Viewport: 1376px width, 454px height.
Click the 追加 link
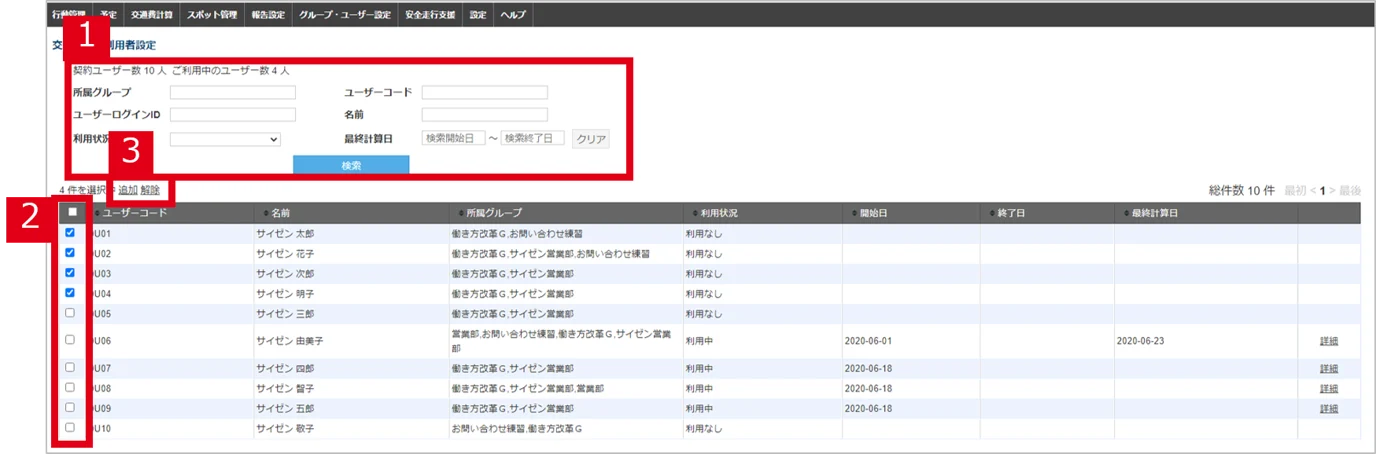pos(128,190)
